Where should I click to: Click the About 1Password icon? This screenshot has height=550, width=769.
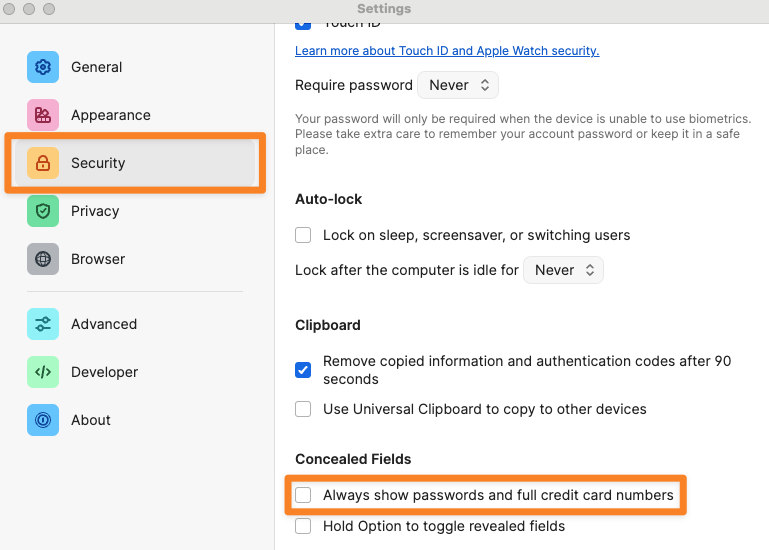click(x=43, y=420)
